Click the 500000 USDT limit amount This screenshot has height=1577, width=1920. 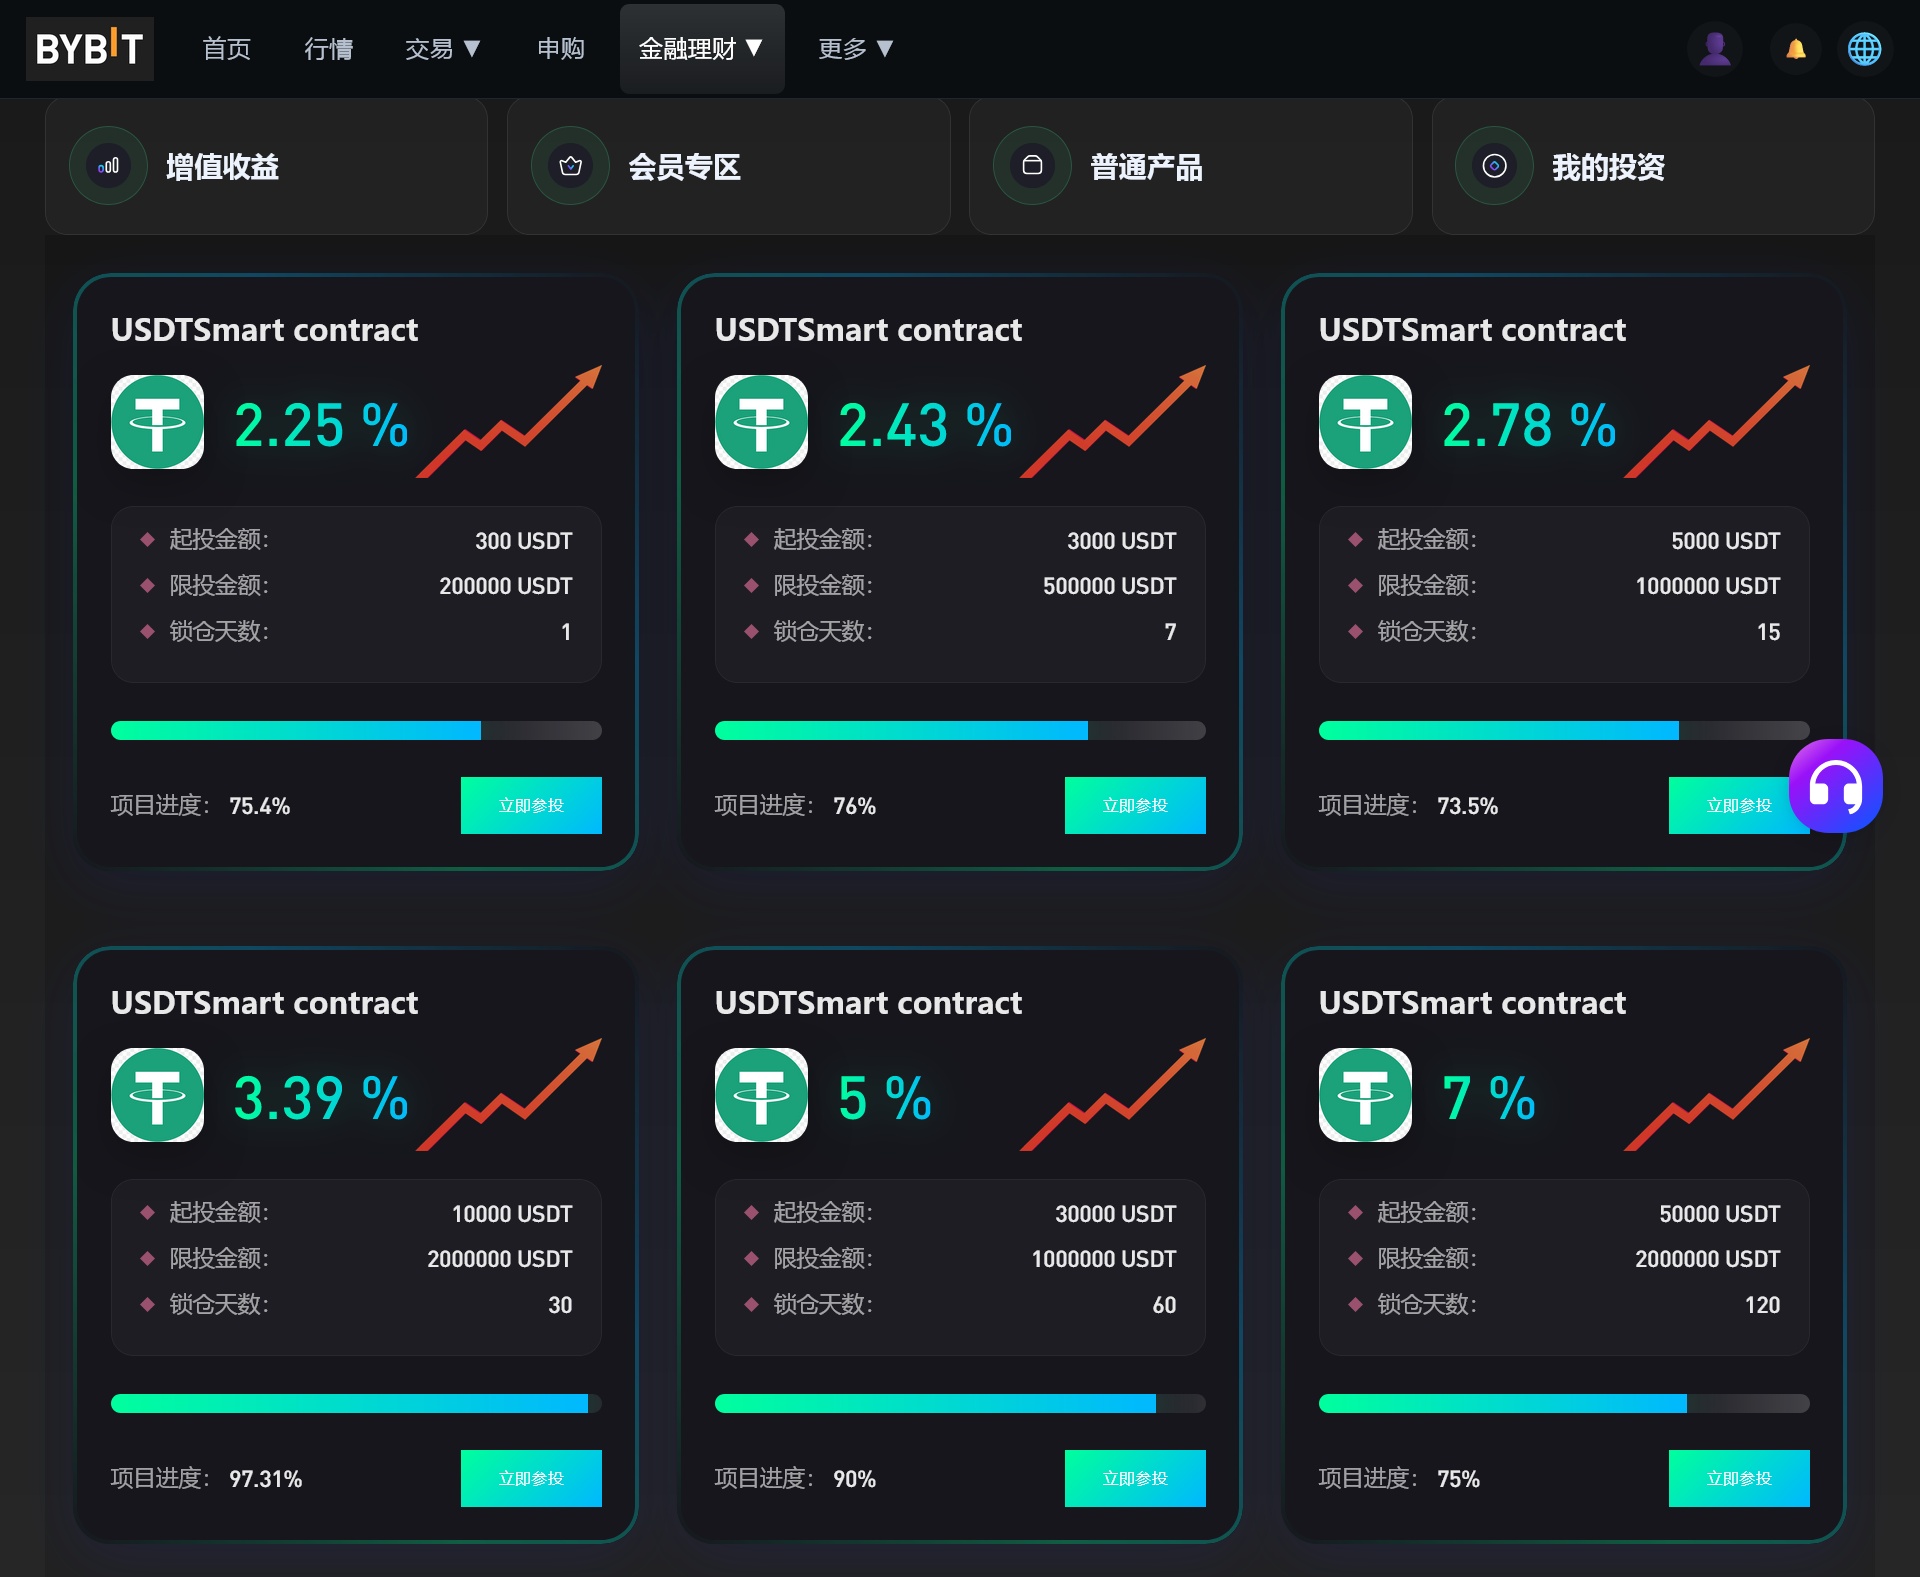[x=1110, y=586]
